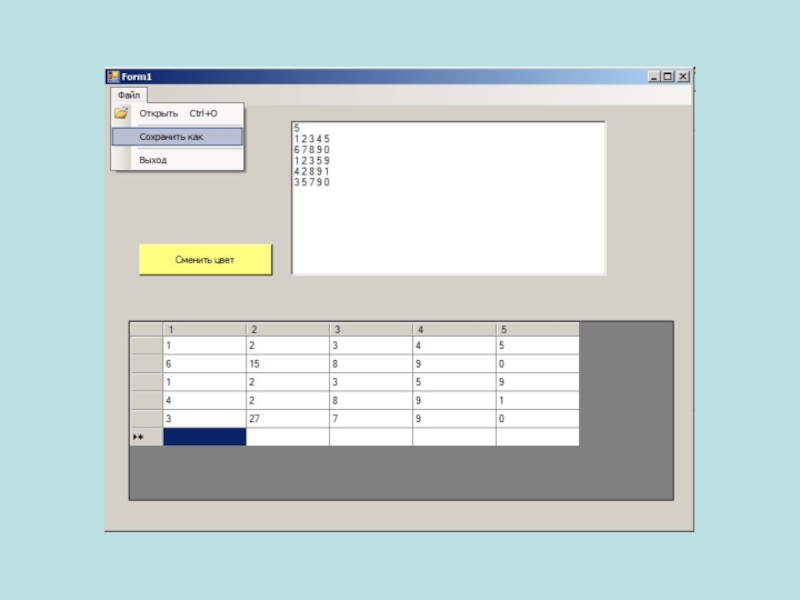Click the cell containing 27
The width and height of the screenshot is (800, 600).
(287, 419)
